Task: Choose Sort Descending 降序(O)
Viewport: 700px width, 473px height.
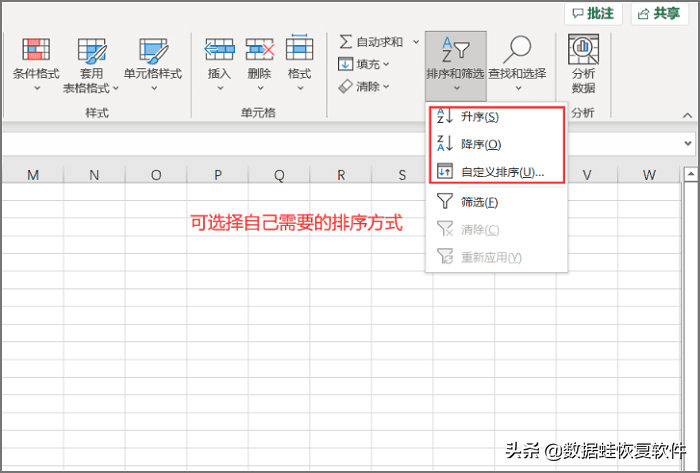Action: (x=496, y=144)
